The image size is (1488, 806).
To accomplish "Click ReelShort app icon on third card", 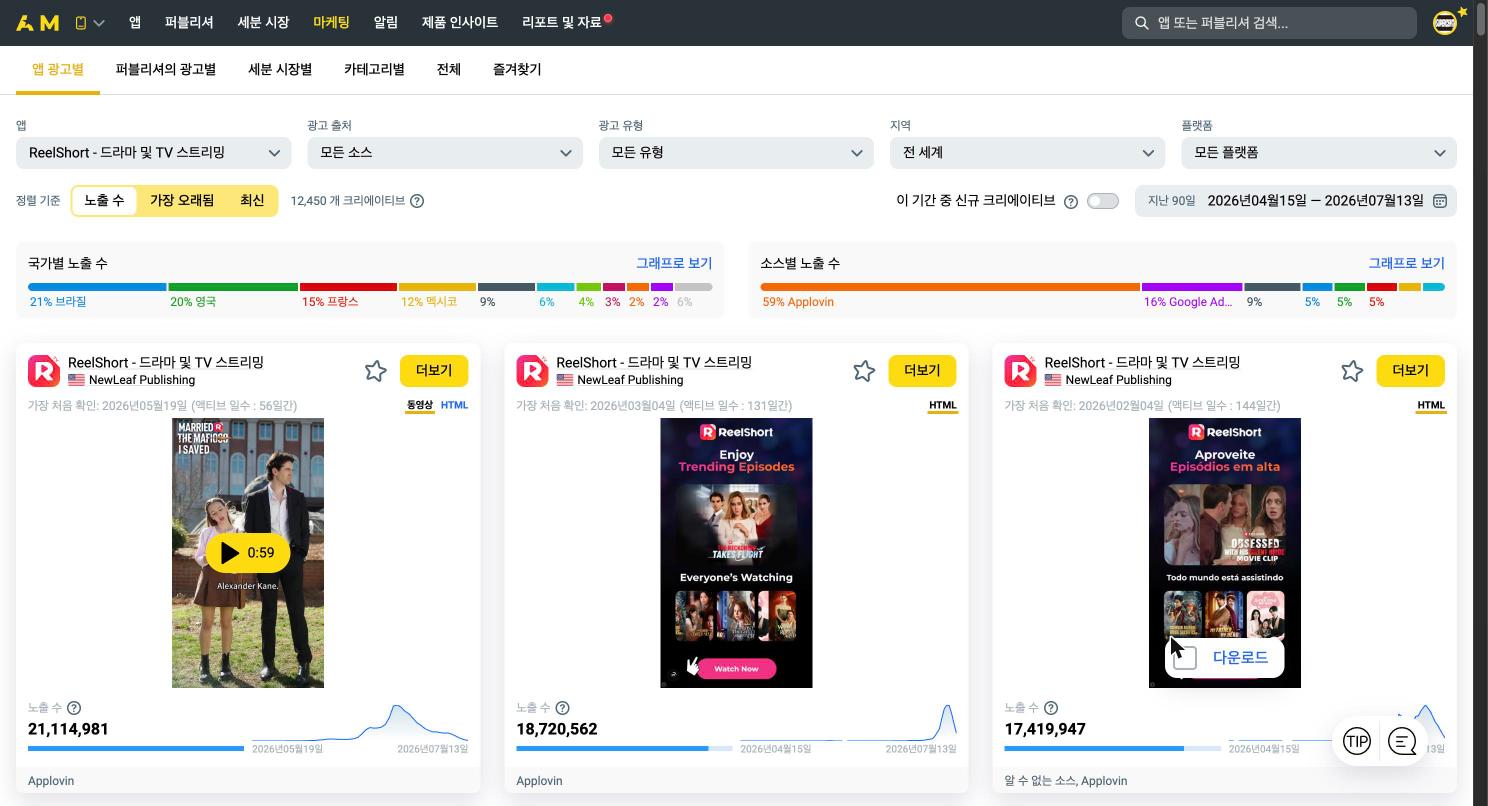I will [x=1020, y=371].
